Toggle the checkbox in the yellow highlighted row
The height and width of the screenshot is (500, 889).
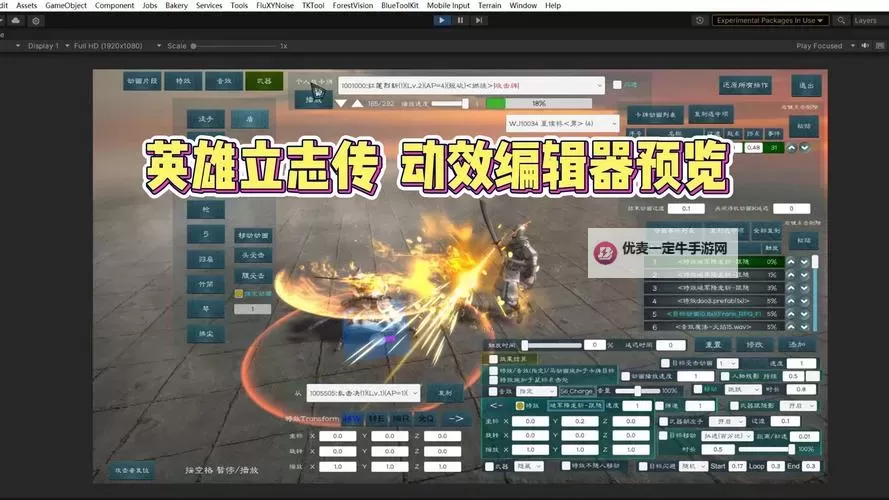(x=493, y=359)
